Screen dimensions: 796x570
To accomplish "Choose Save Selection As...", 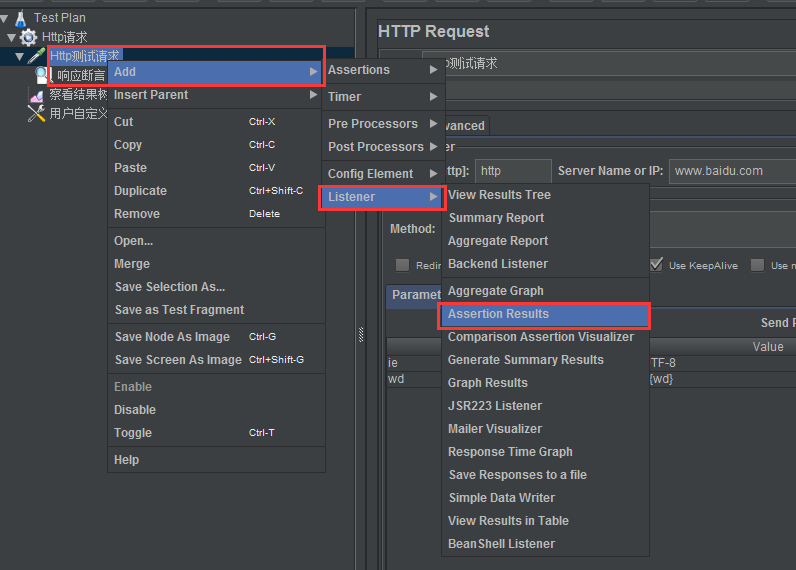I will coord(216,287).
